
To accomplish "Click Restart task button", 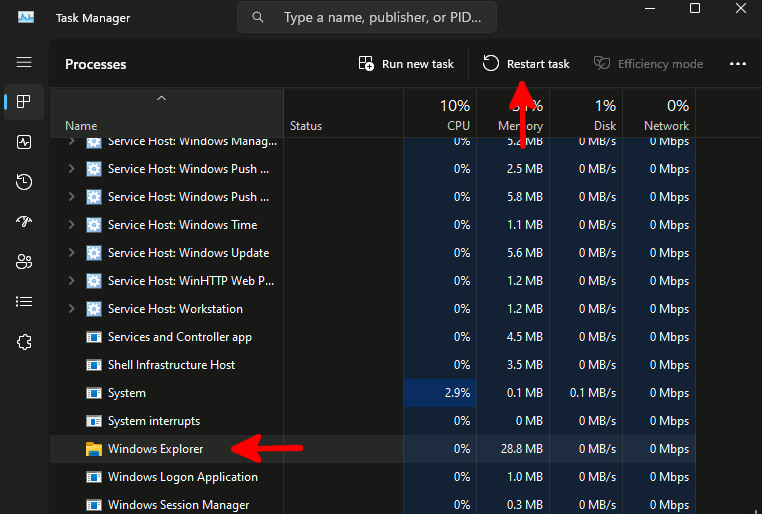I will (526, 64).
